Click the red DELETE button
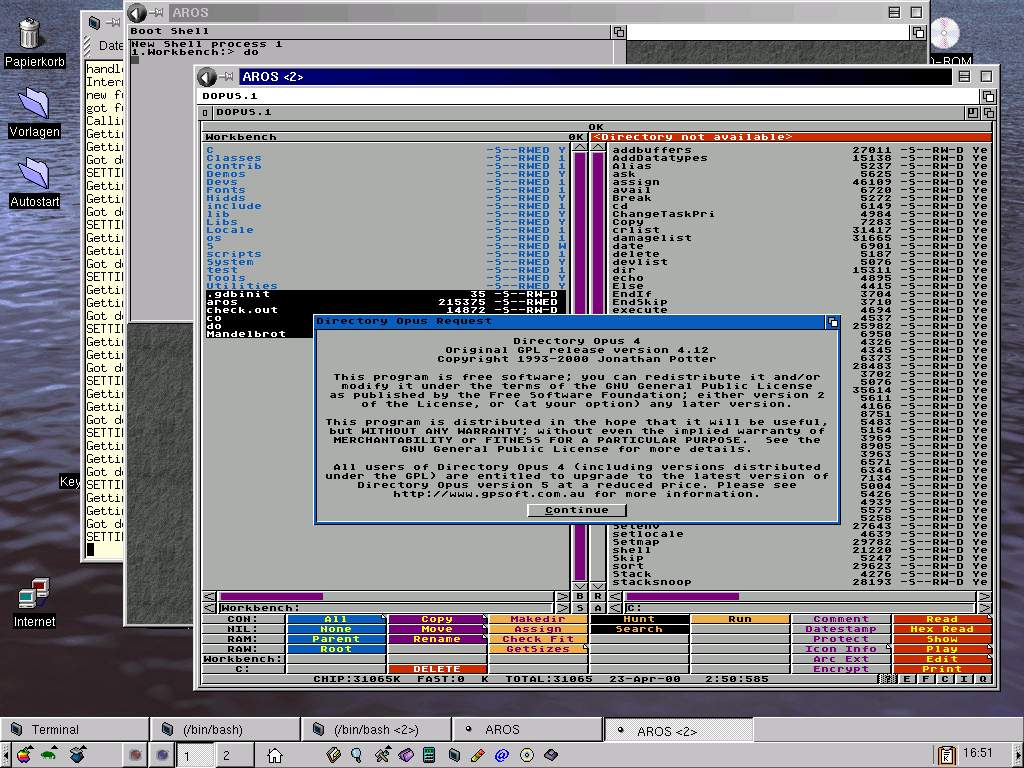The width and height of the screenshot is (1024, 768). [437, 669]
